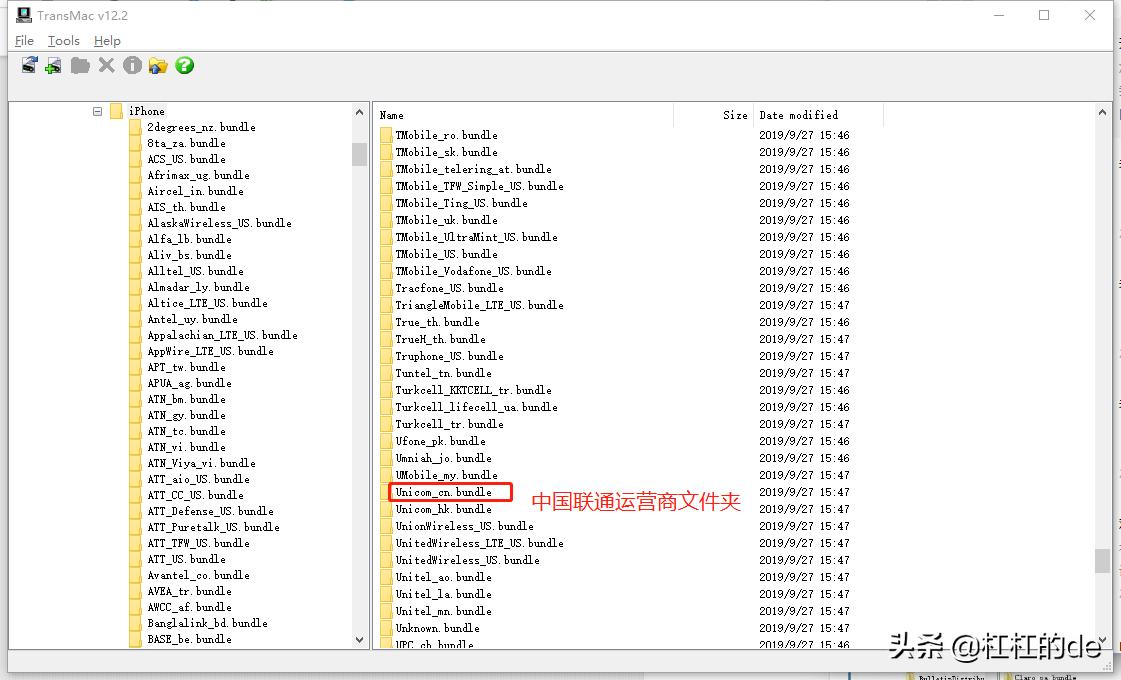Select True_th.bundle in the file list
Viewport: 1121px width, 680px height.
438,322
